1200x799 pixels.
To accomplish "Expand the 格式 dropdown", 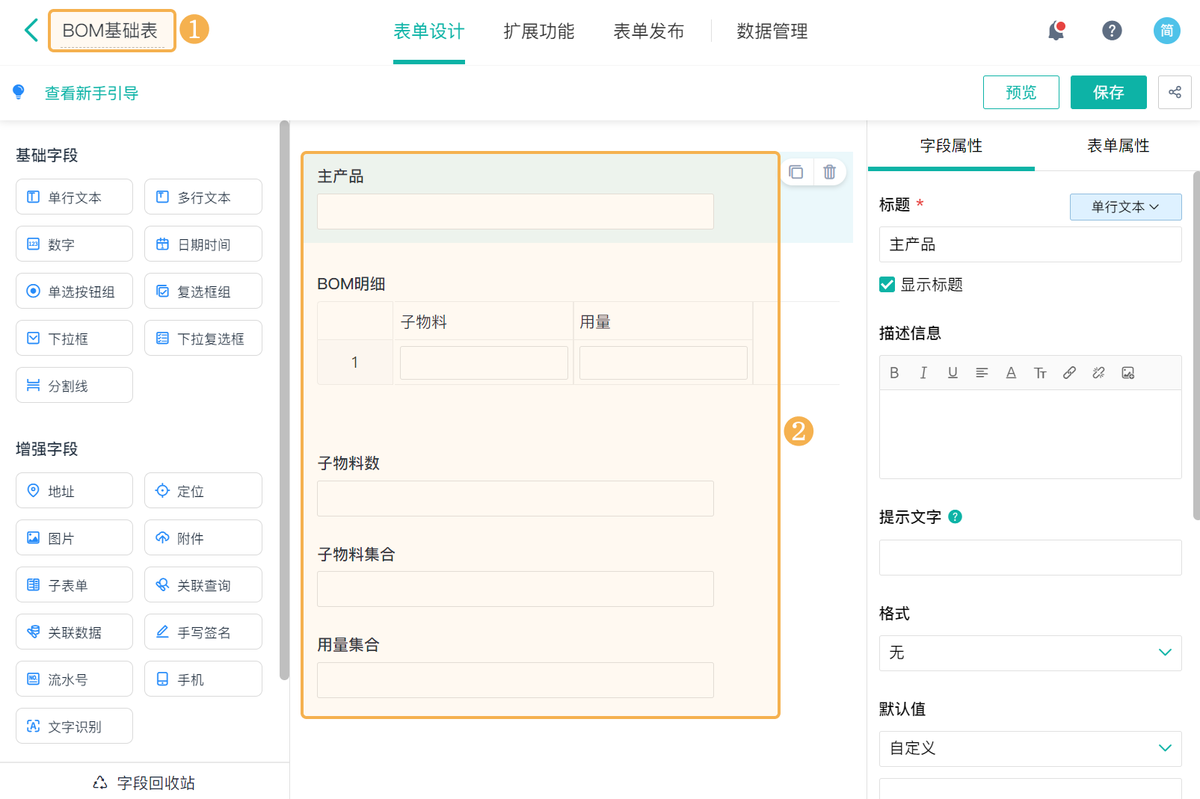I will click(x=1030, y=652).
